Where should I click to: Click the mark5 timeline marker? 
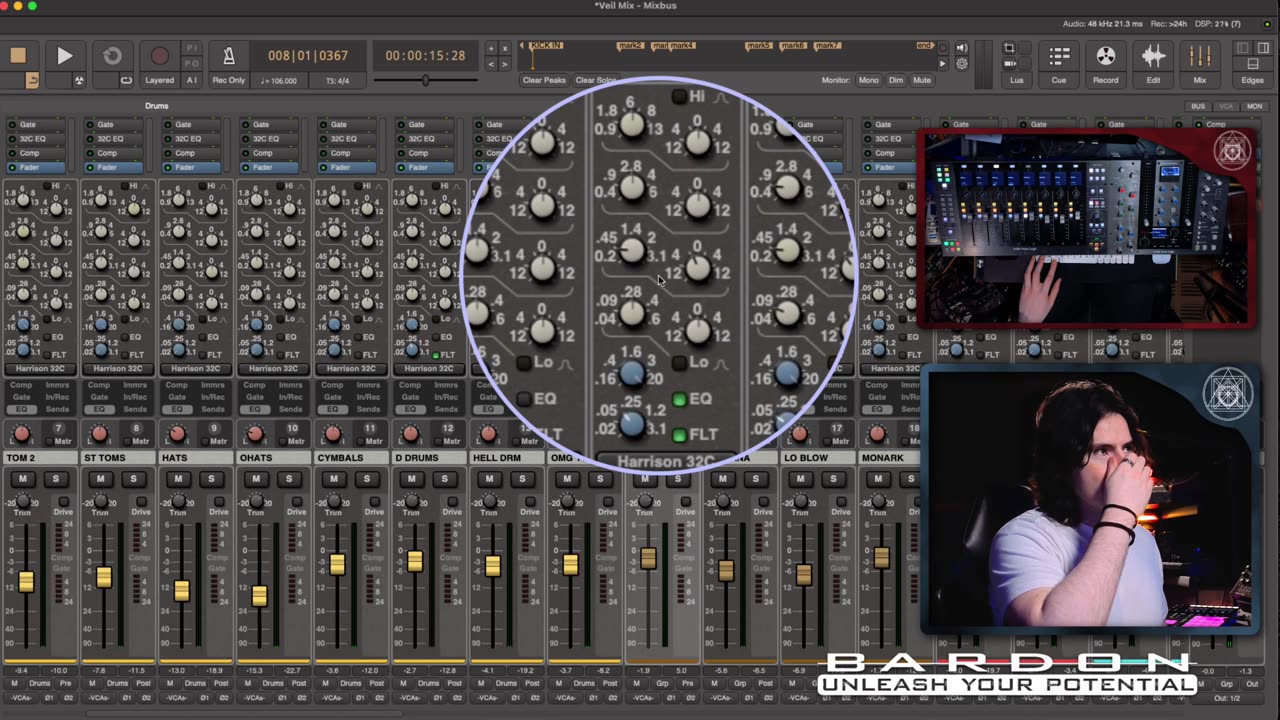point(760,46)
